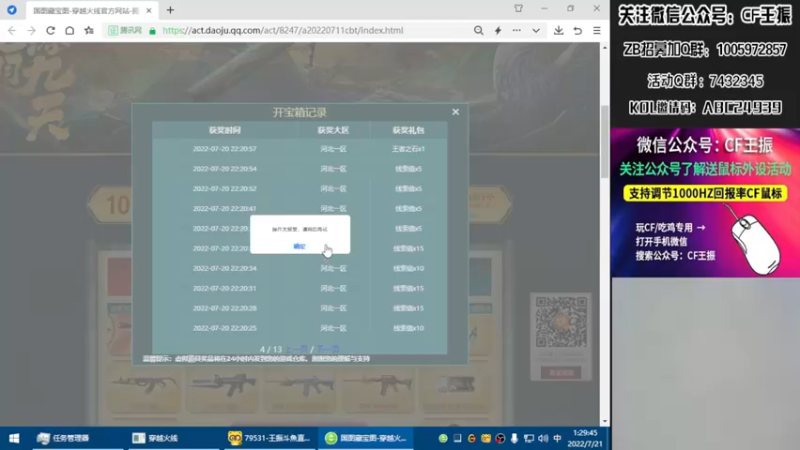Click the 获奖时间 column header
The height and width of the screenshot is (450, 800).
224,130
